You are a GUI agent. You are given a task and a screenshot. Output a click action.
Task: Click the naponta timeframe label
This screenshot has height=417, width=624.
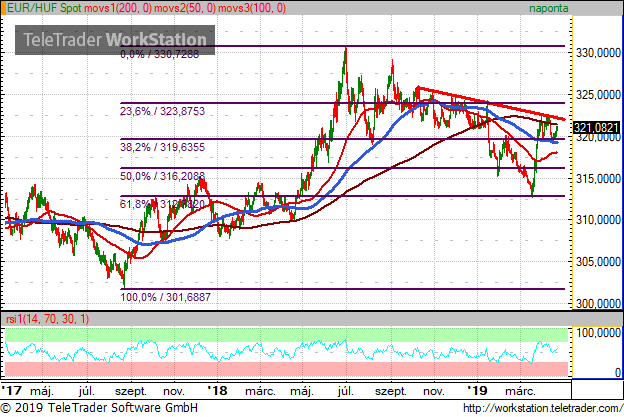coord(548,8)
